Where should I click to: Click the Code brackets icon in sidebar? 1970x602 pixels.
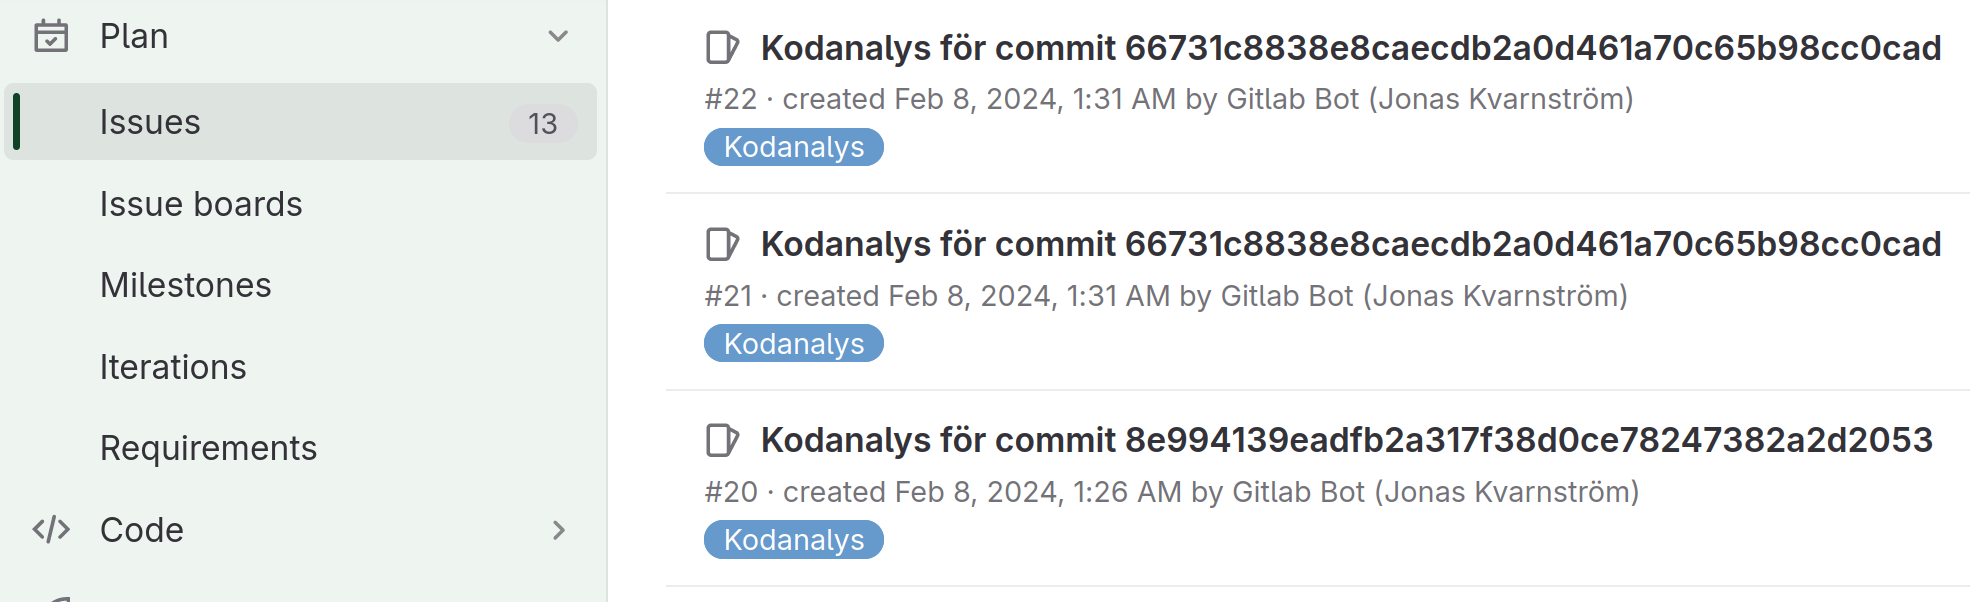pyautogui.click(x=51, y=530)
